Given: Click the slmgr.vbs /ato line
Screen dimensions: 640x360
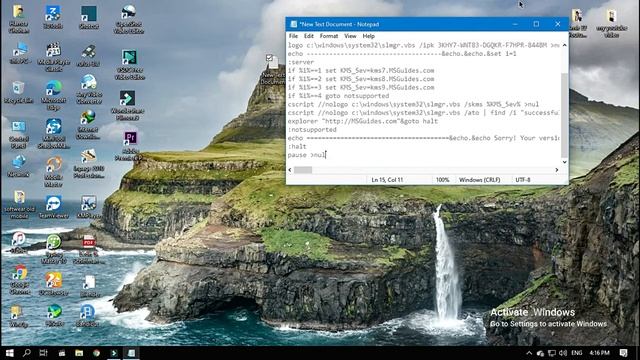Looking at the screenshot, I should point(423,113).
